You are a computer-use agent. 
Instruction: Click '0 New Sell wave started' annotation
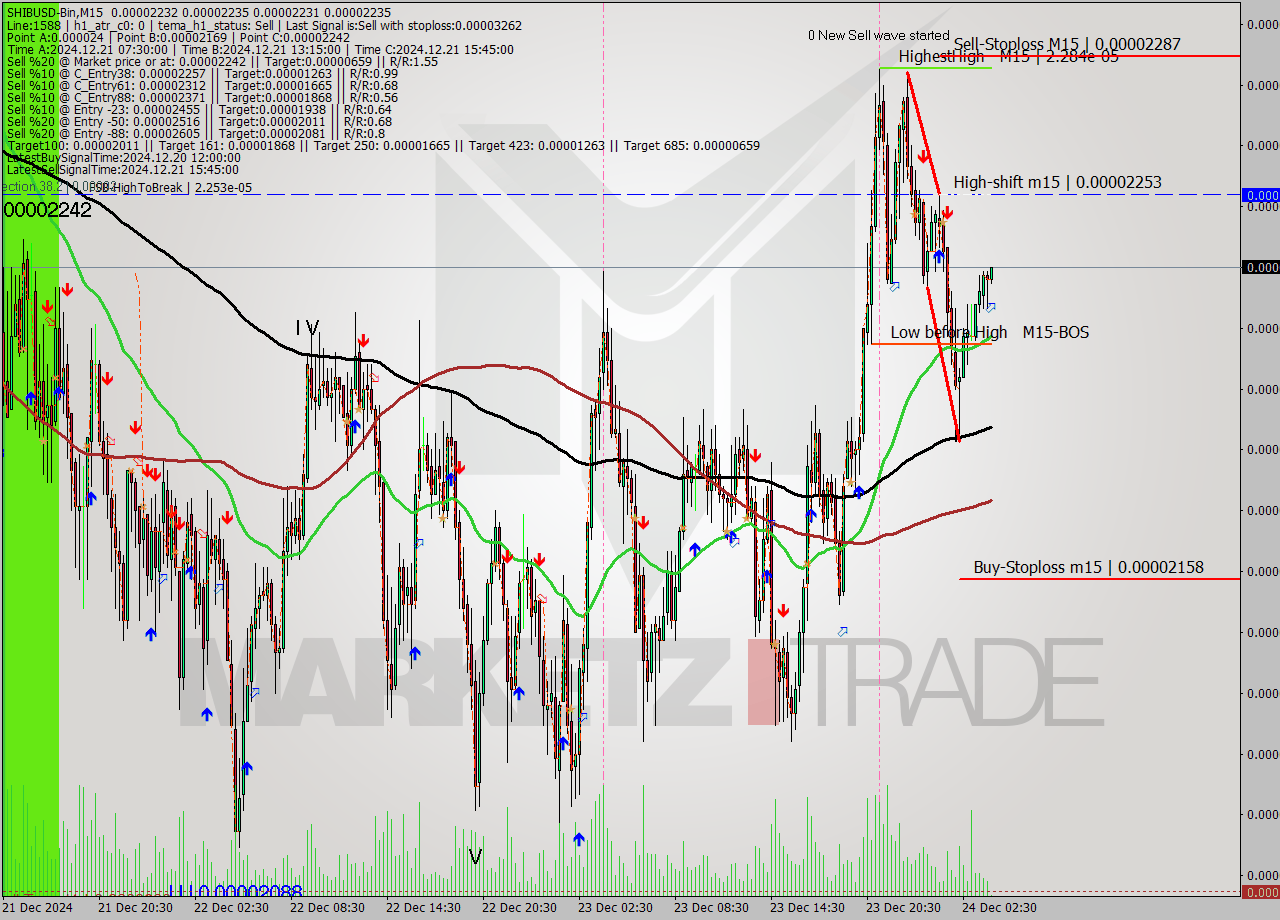coord(879,35)
